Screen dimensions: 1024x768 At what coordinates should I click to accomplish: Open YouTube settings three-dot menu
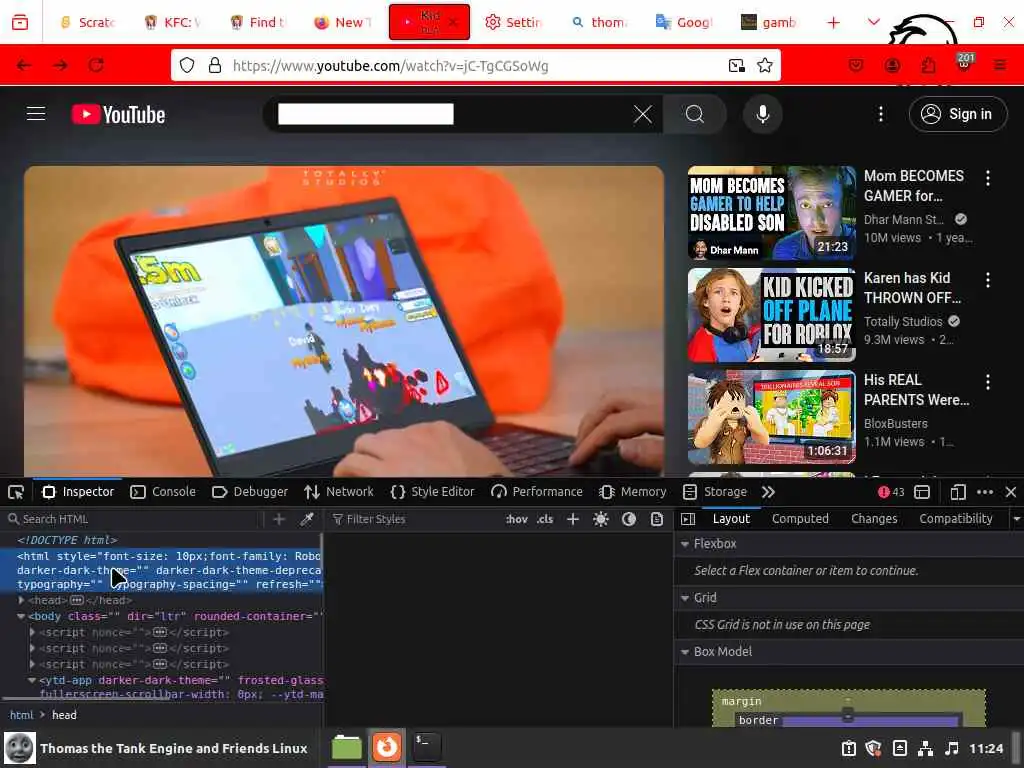880,114
